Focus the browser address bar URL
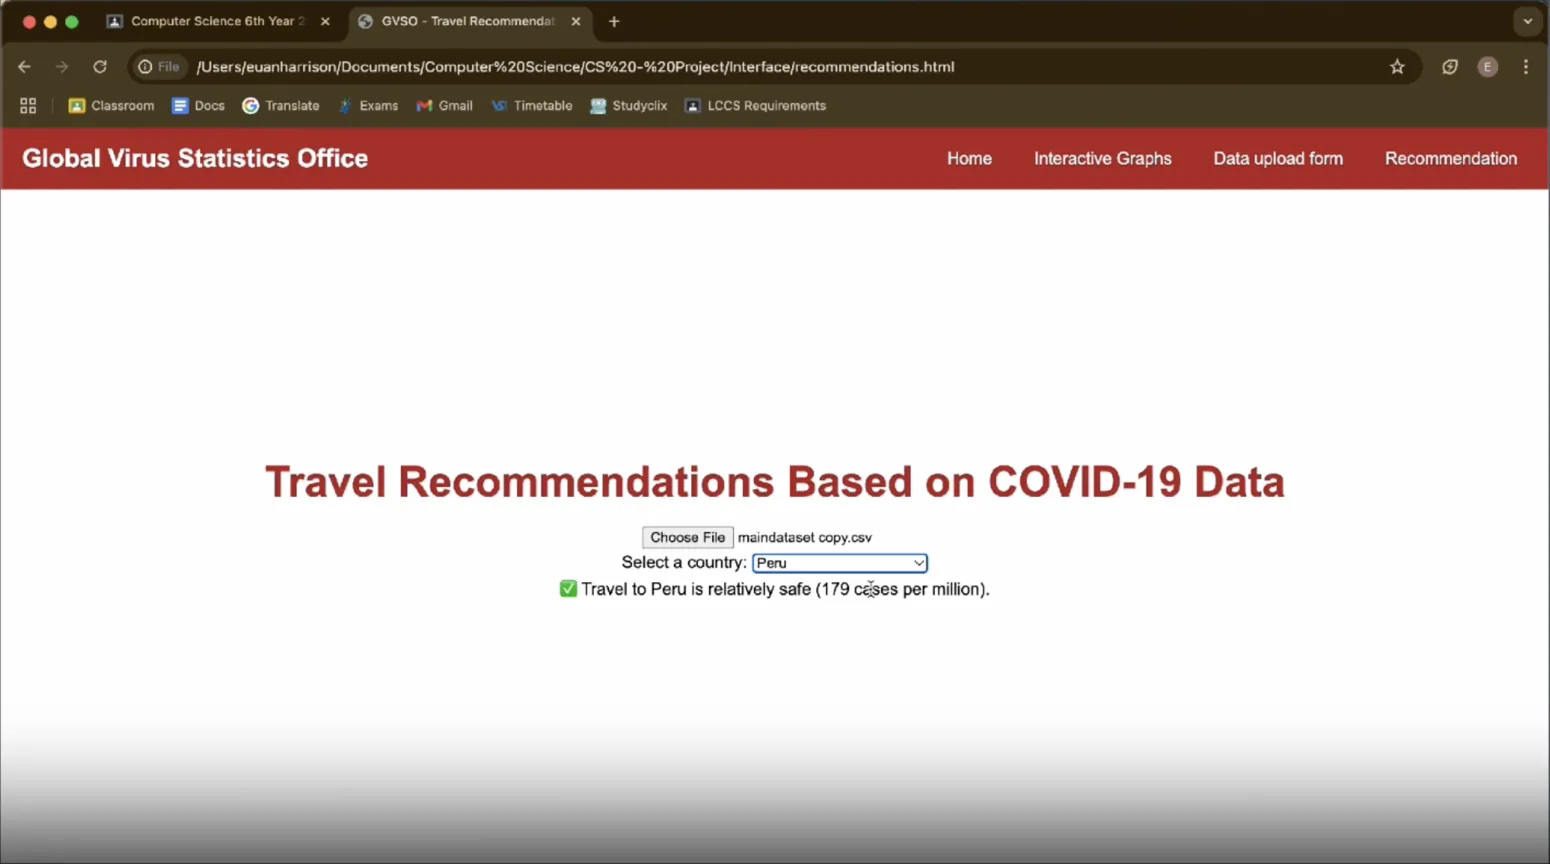The image size is (1550, 864). click(575, 67)
